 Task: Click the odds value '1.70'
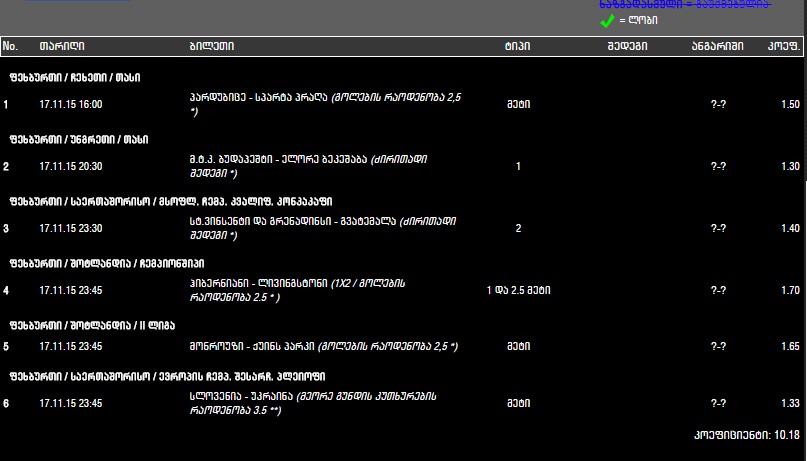[791, 290]
